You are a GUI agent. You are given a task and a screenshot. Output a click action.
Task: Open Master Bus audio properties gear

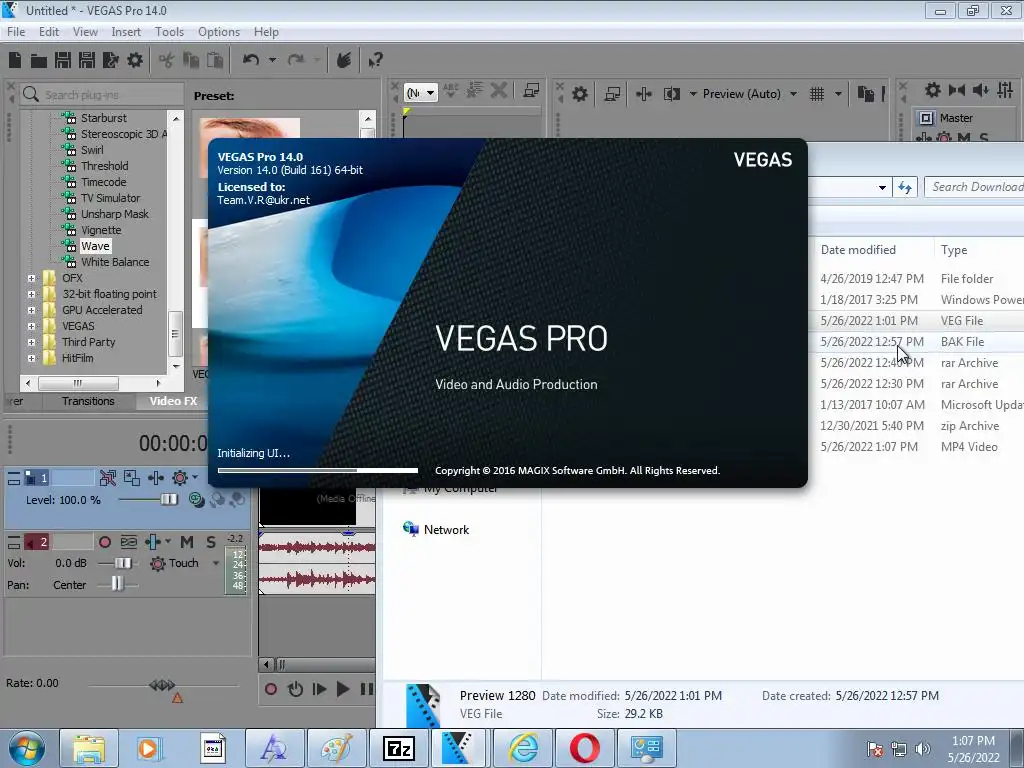point(933,90)
